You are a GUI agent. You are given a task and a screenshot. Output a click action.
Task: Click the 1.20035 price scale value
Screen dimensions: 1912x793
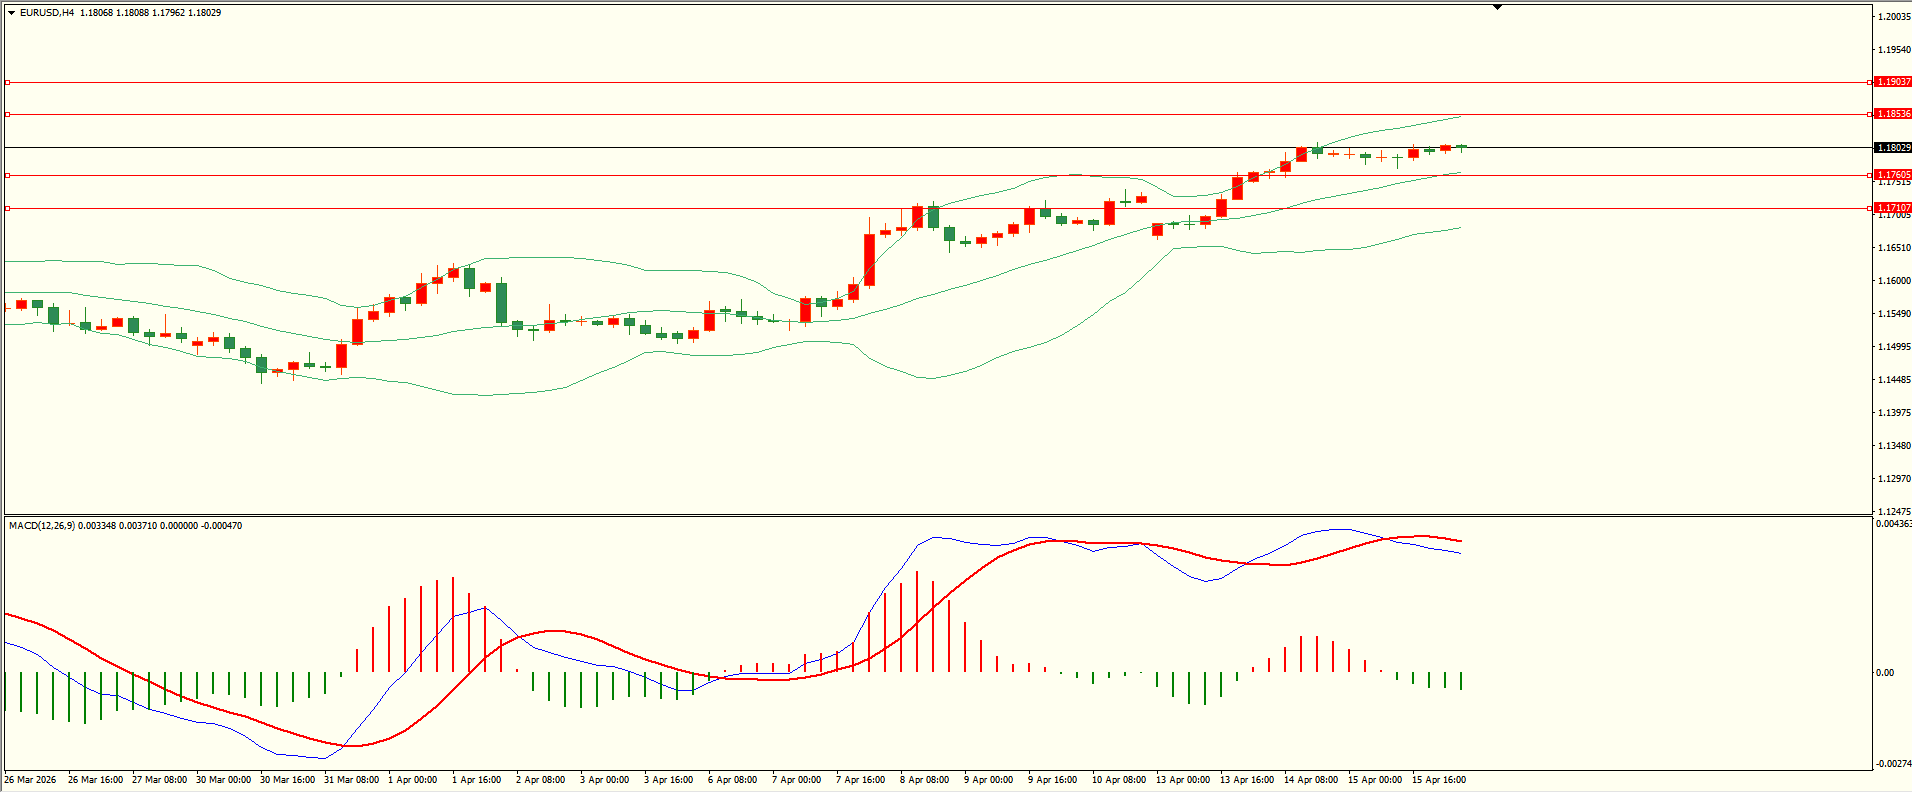1894,17
